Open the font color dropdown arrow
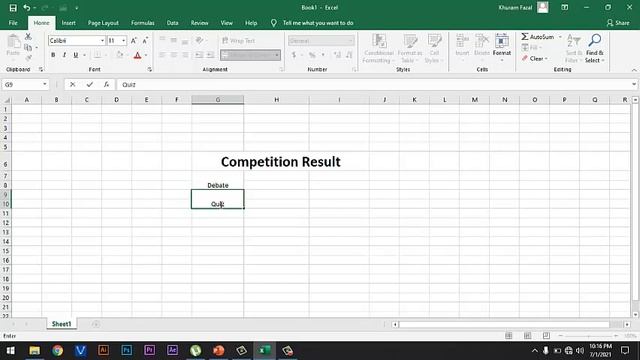Viewport: 640px width, 360px height. [146, 55]
